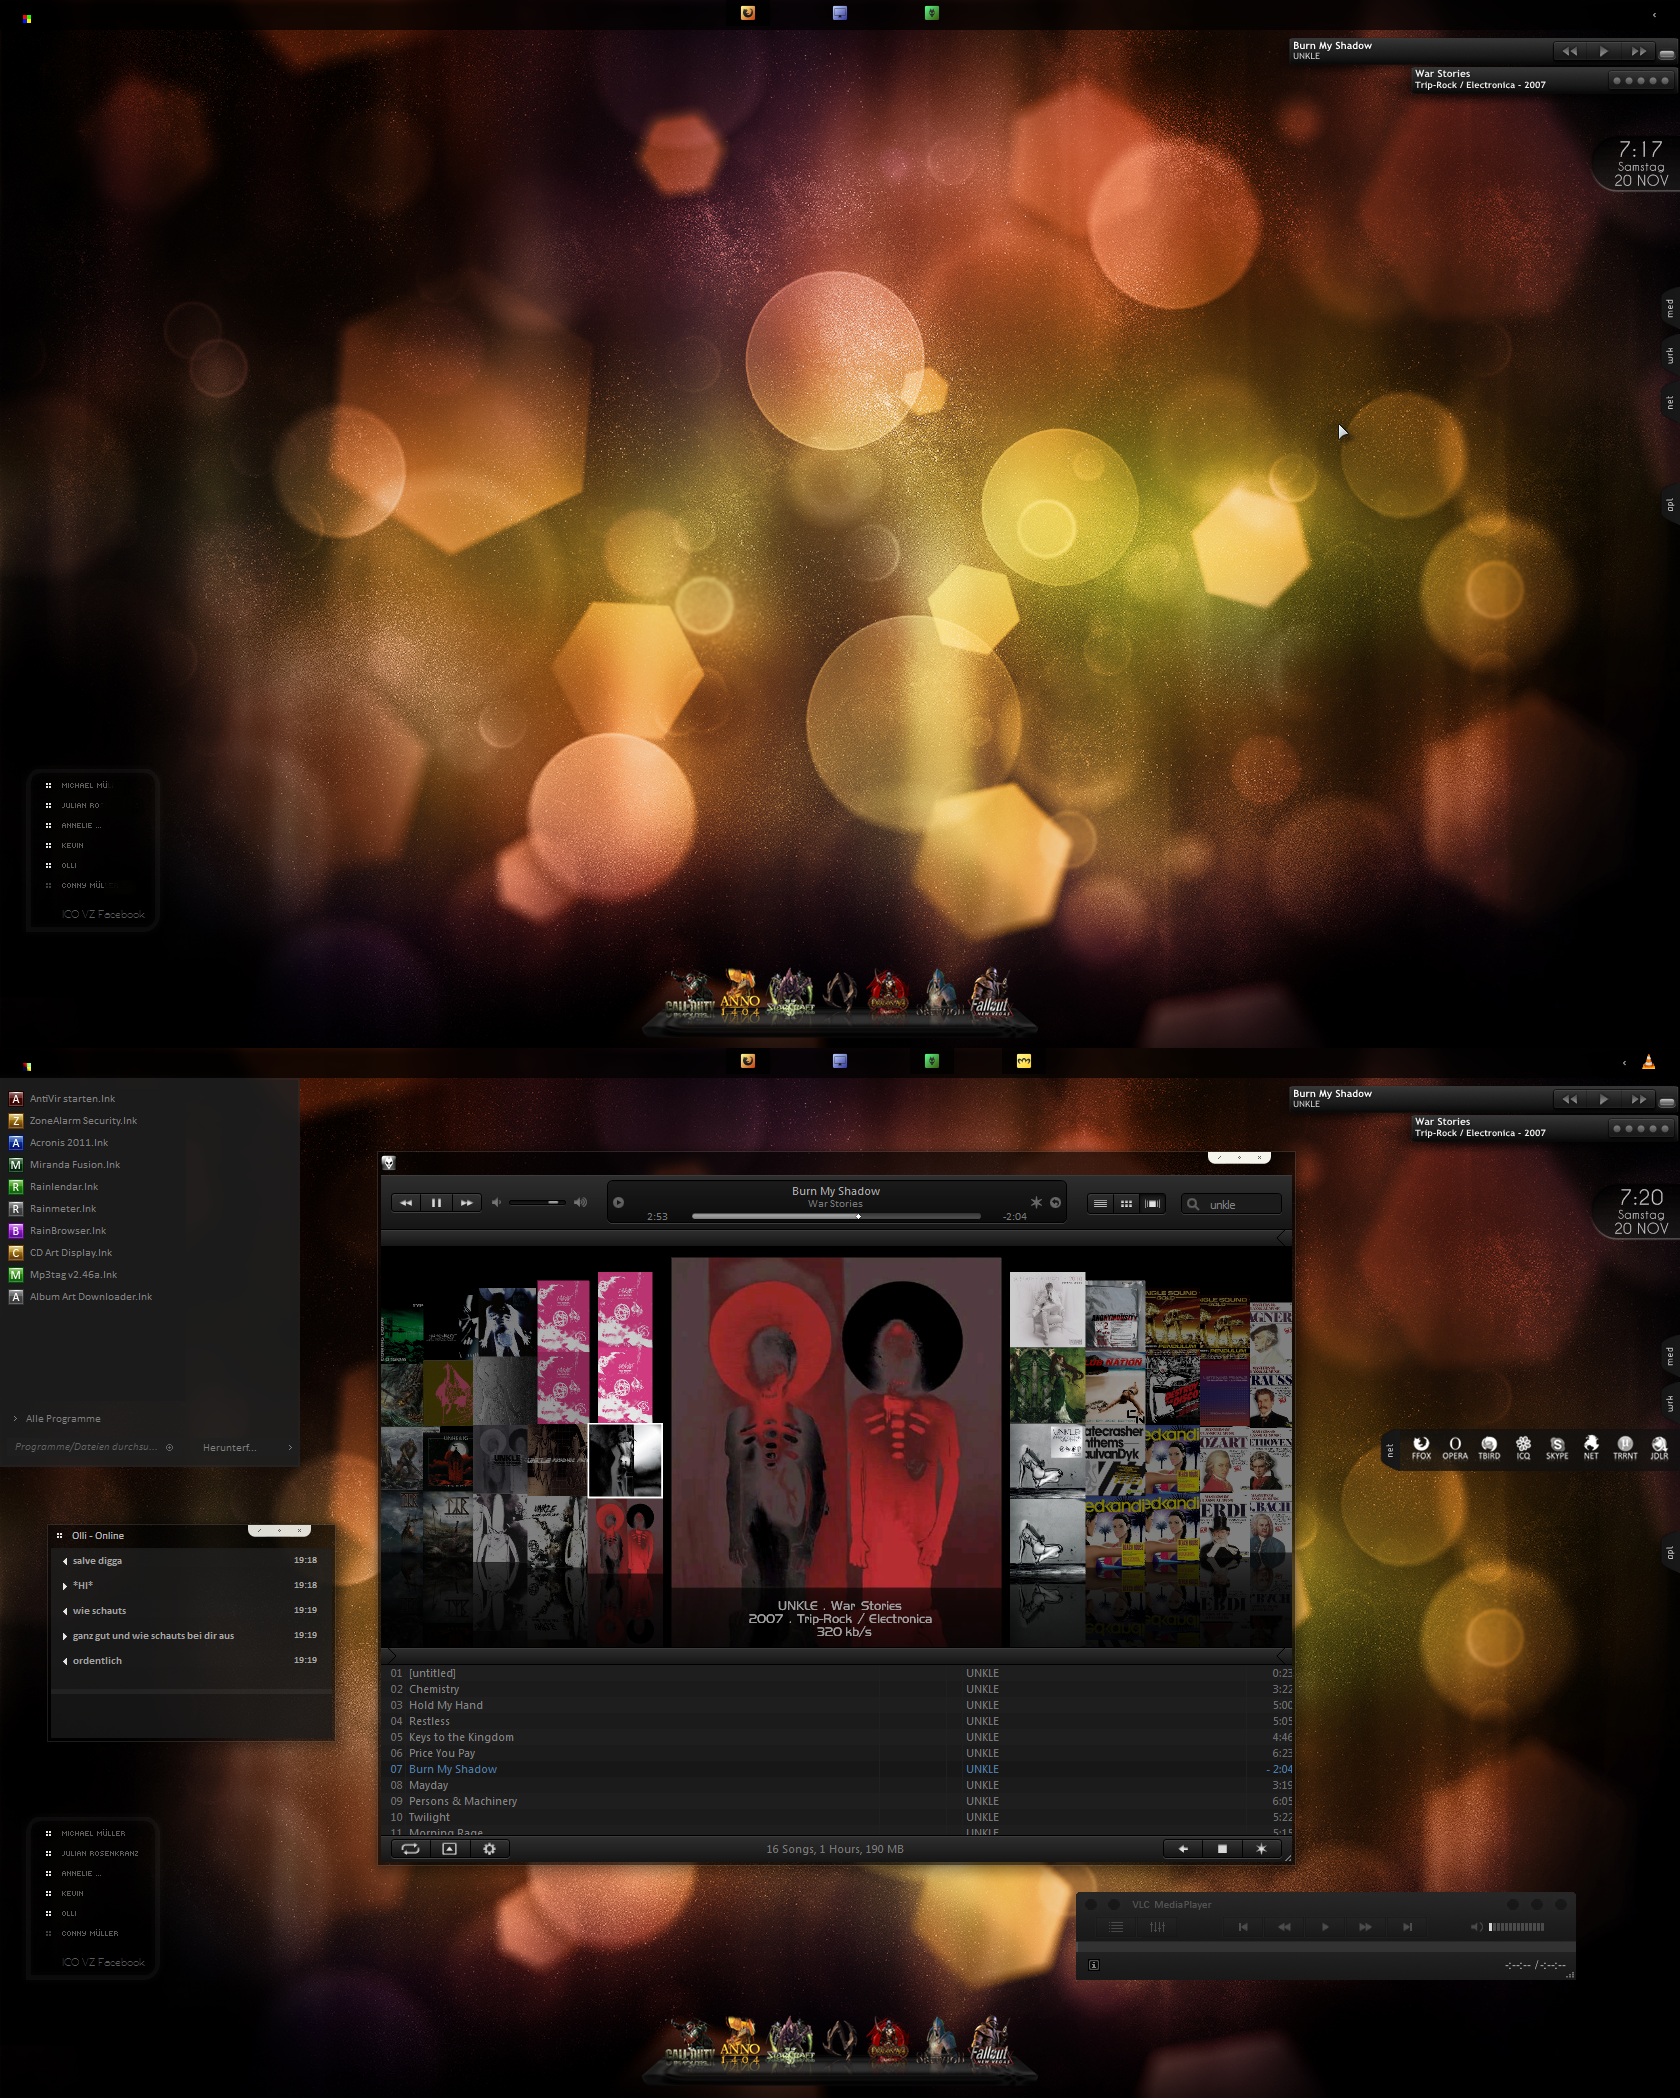The width and height of the screenshot is (1680, 2099).
Task: Mute using the low speaker icon in the music player
Action: 496,1202
